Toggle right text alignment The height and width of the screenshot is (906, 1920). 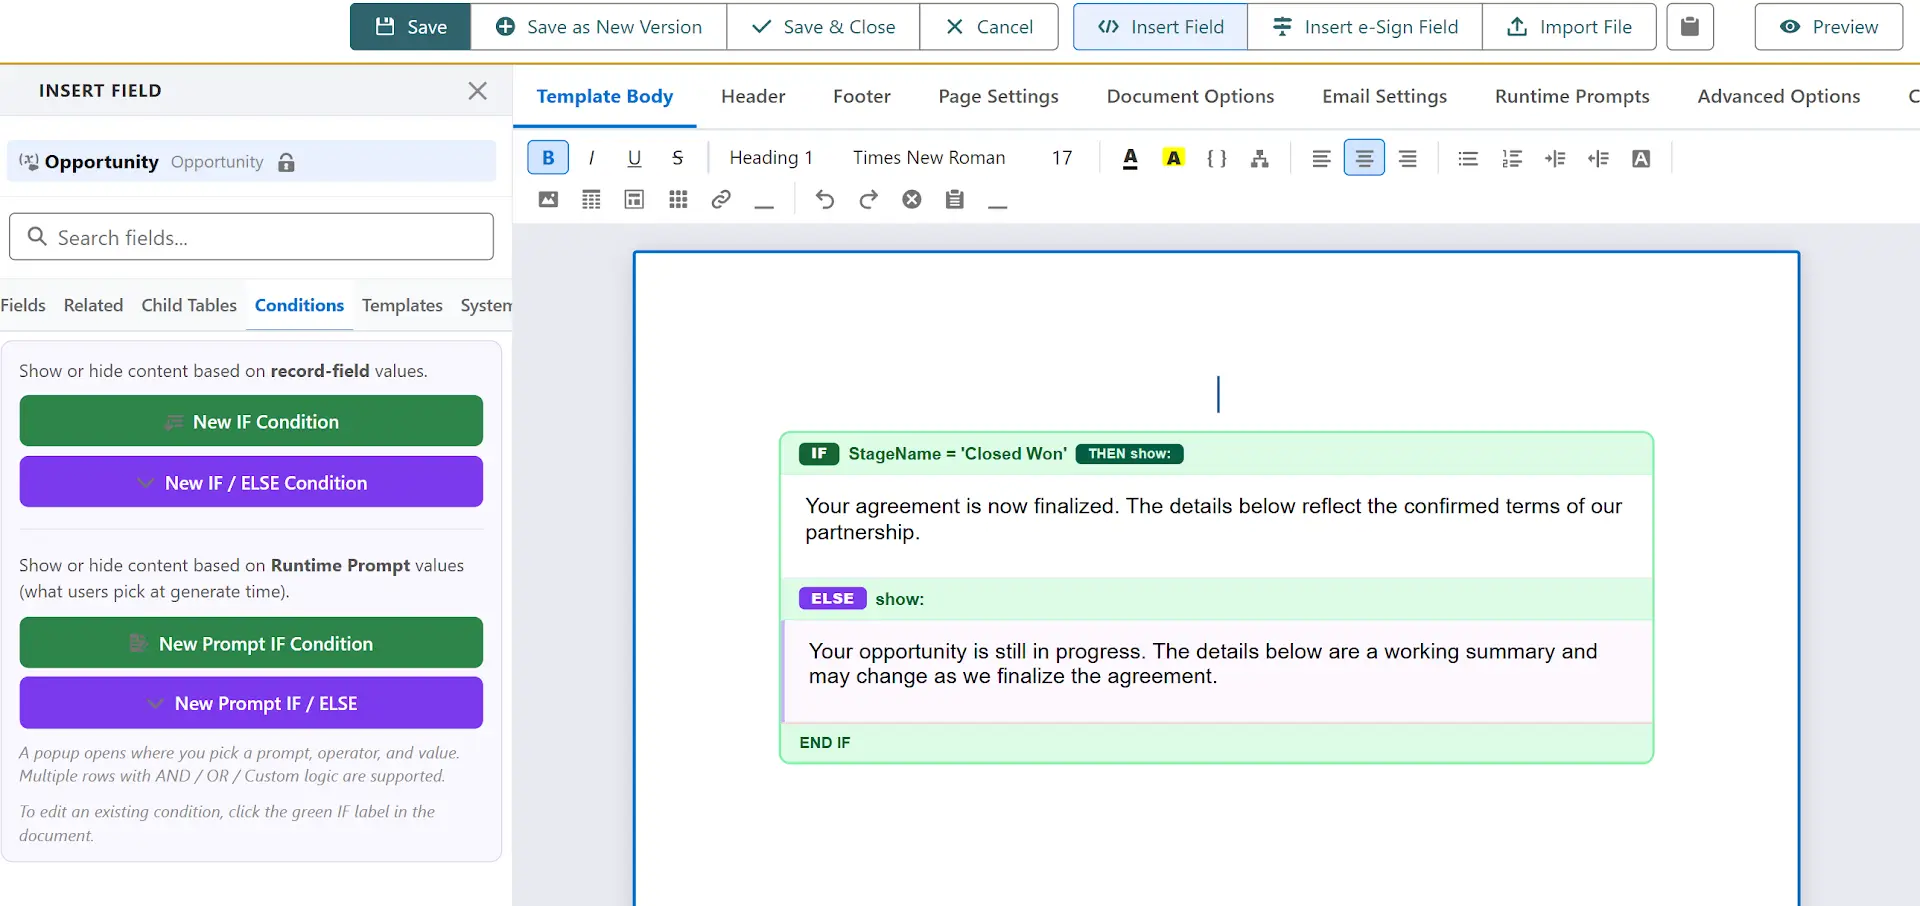(1408, 158)
